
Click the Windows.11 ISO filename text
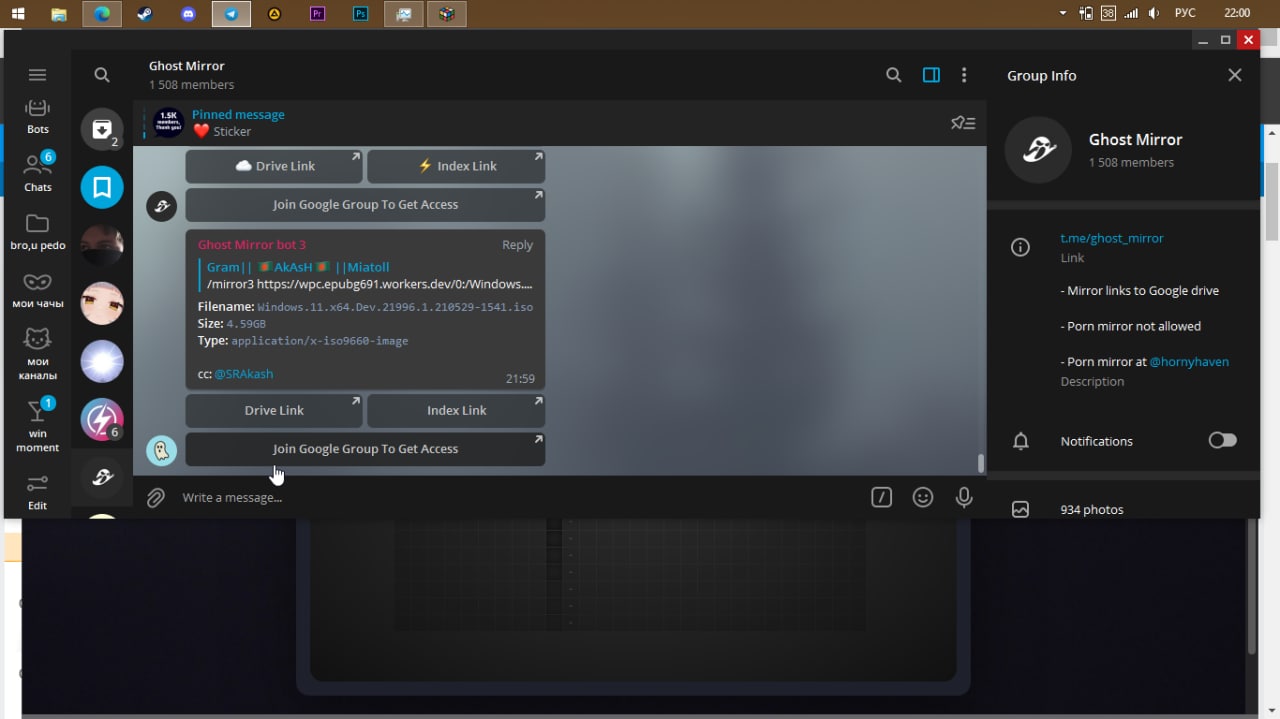(x=395, y=307)
